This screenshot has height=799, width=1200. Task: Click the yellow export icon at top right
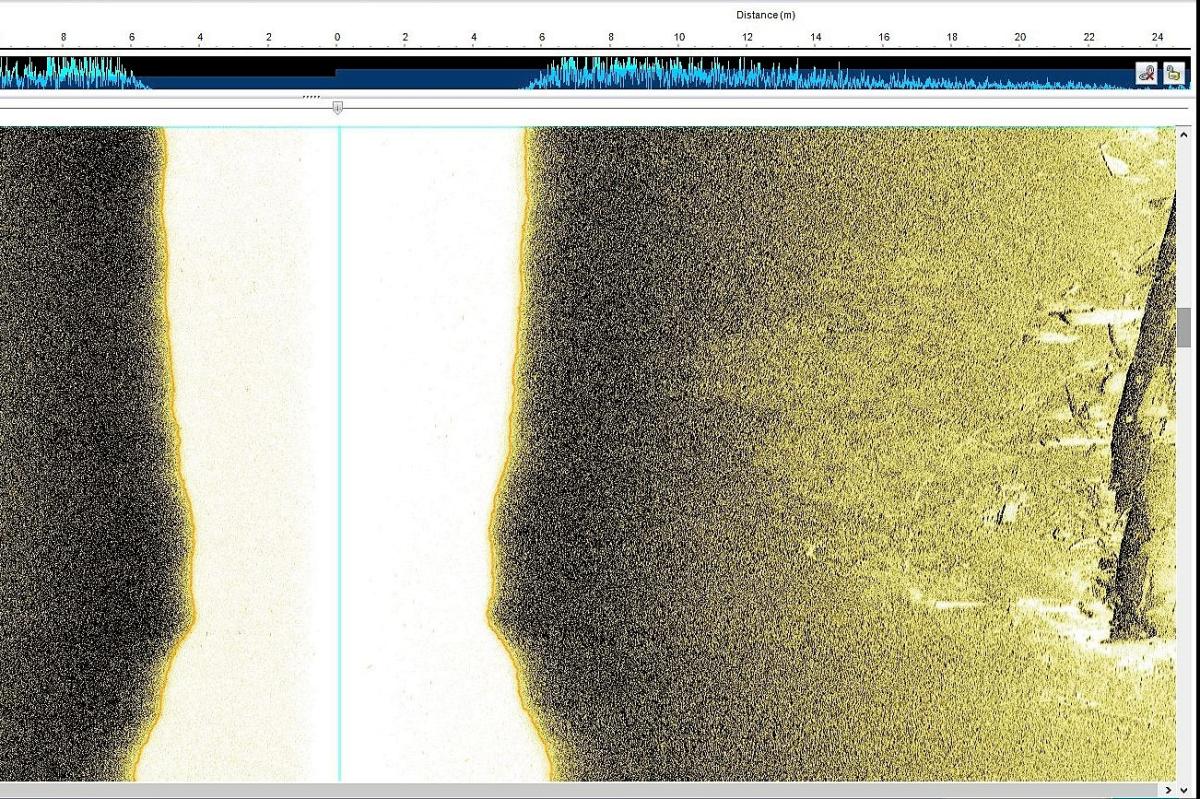1173,71
